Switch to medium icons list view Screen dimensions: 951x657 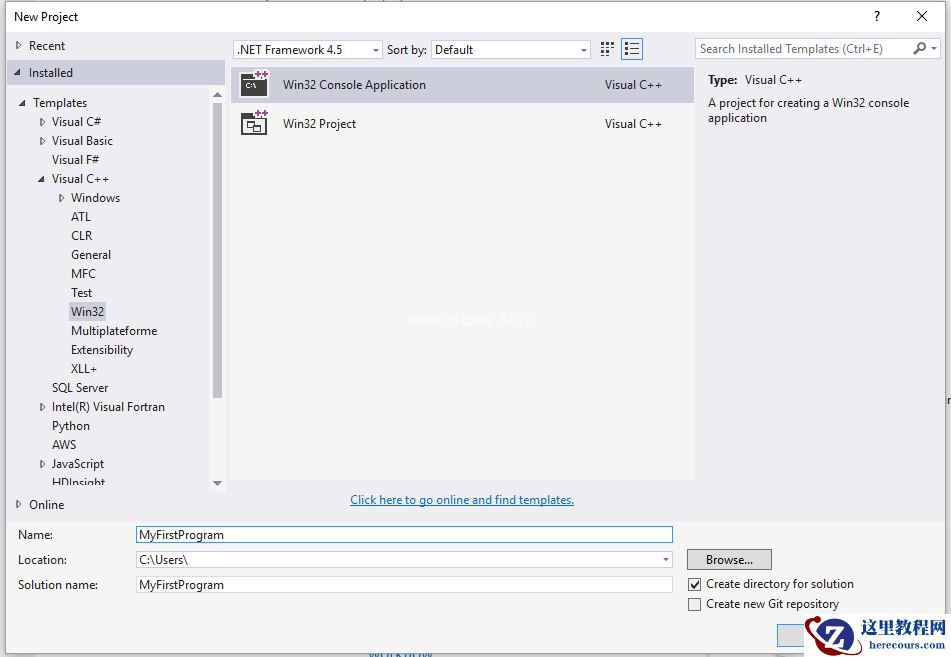click(x=632, y=49)
